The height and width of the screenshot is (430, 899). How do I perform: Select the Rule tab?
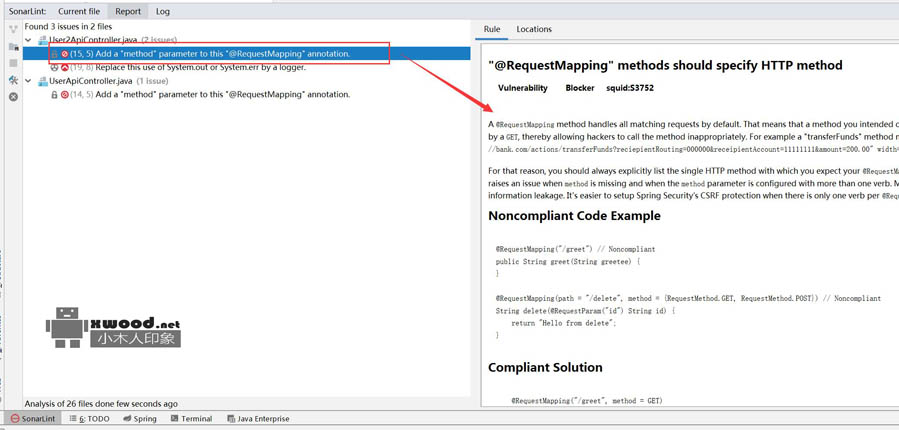click(492, 29)
